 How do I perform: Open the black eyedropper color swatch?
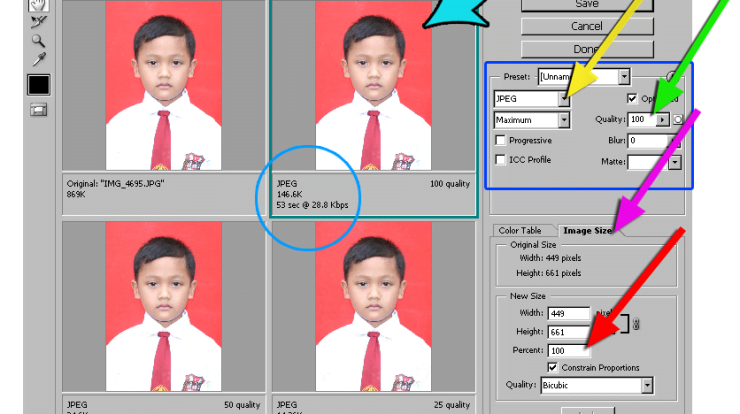pyautogui.click(x=38, y=85)
